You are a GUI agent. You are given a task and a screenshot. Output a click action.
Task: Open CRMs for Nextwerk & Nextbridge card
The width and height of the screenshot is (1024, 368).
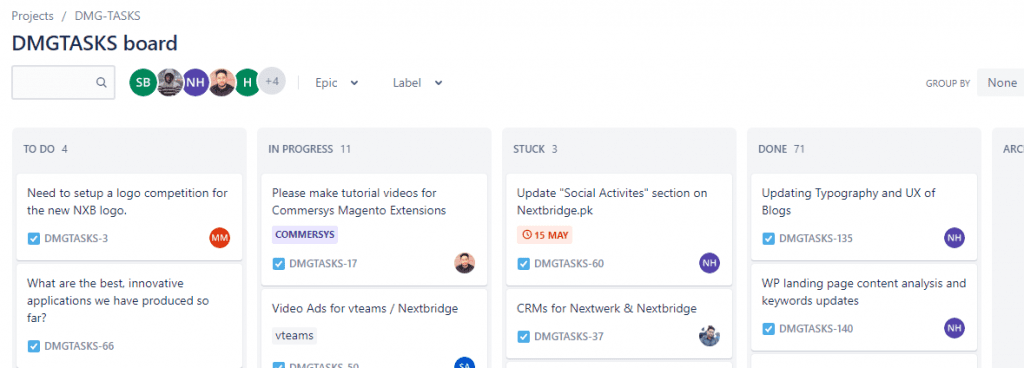tap(619, 324)
